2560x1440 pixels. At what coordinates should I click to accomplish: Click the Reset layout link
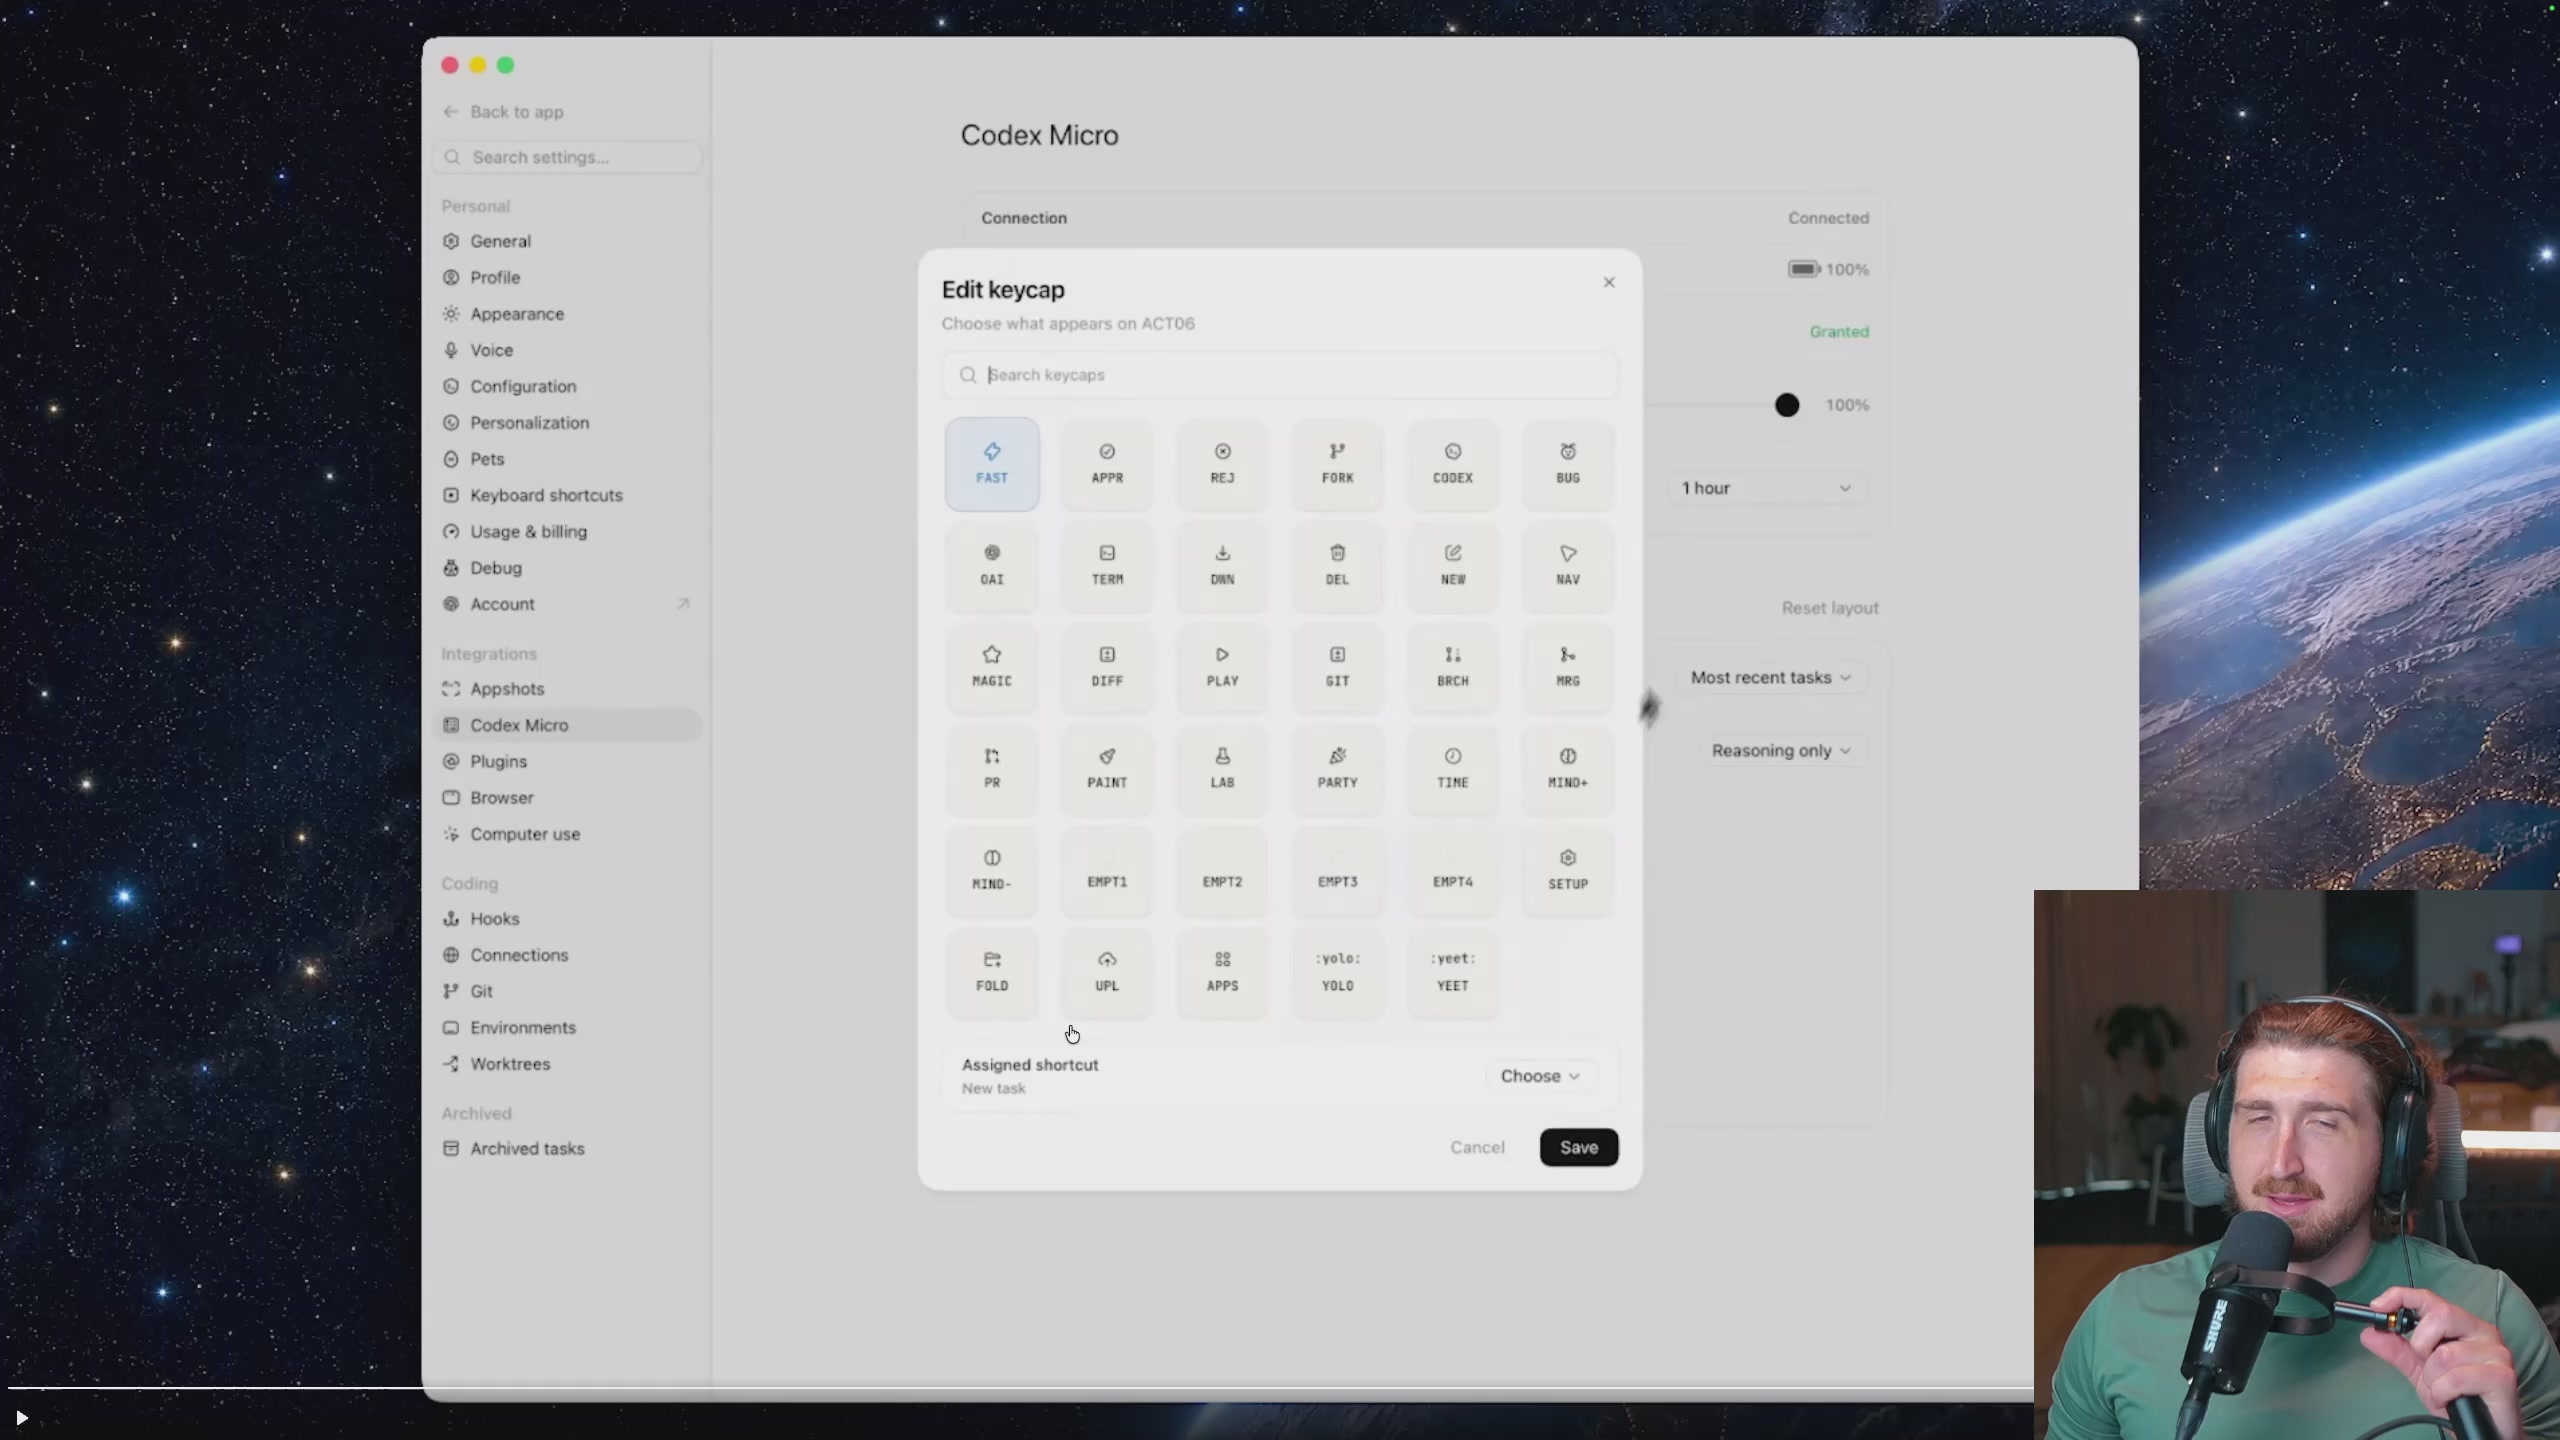click(x=1830, y=608)
